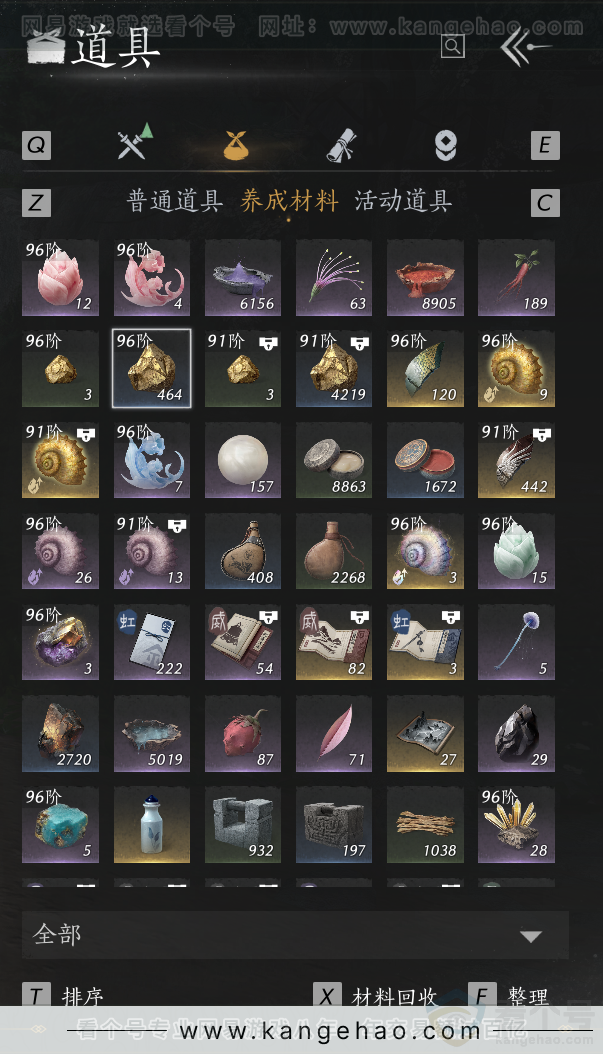Open the stacked gems category icon
The width and height of the screenshot is (603, 1055).
[446, 145]
